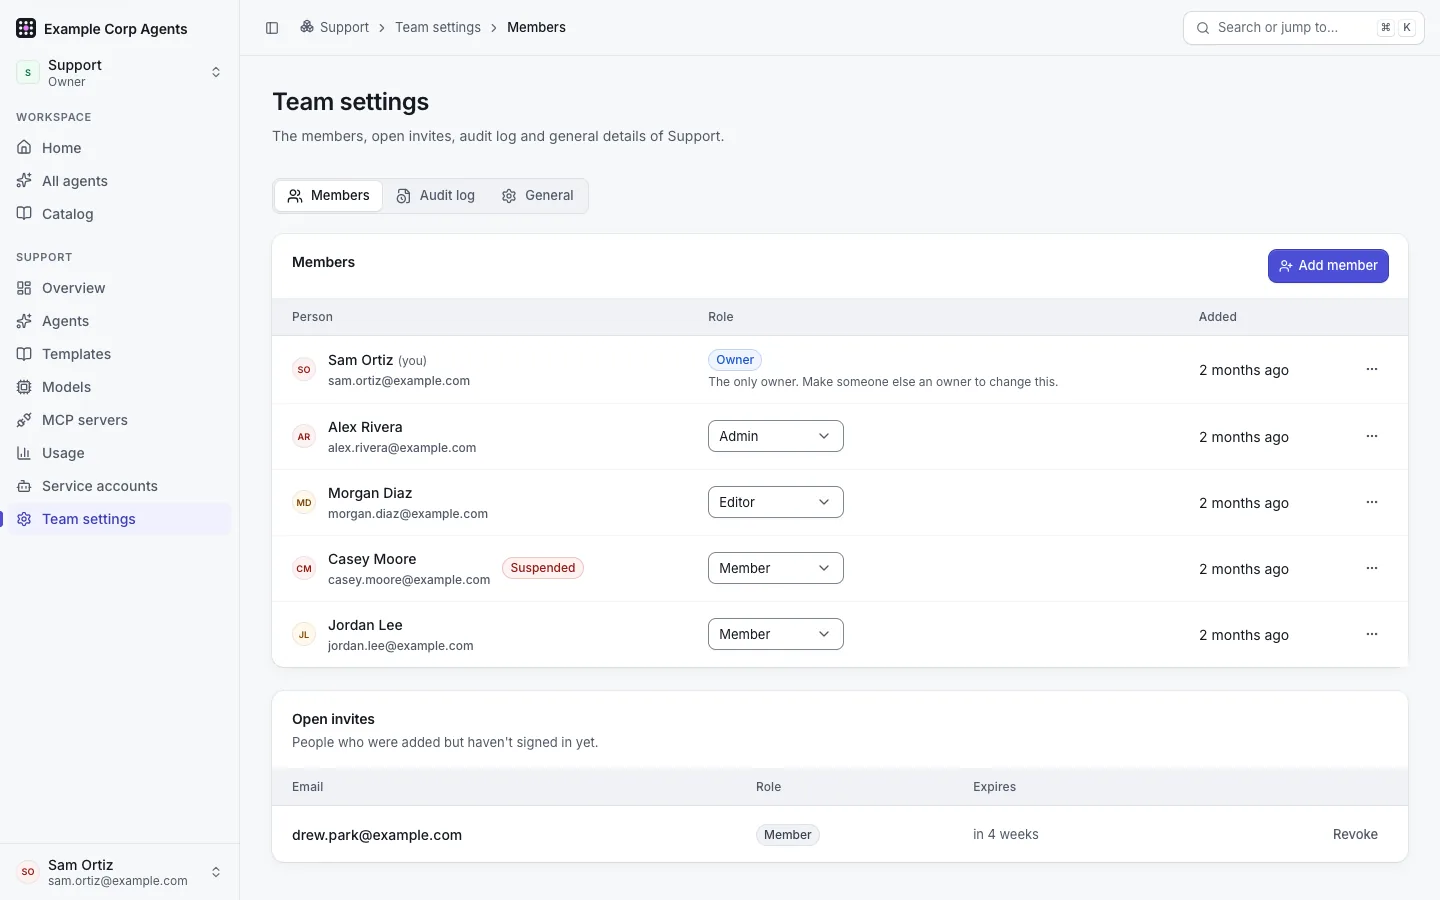Click the Usage bar chart icon
Screen dimensions: 1440x900
pyautogui.click(x=24, y=453)
